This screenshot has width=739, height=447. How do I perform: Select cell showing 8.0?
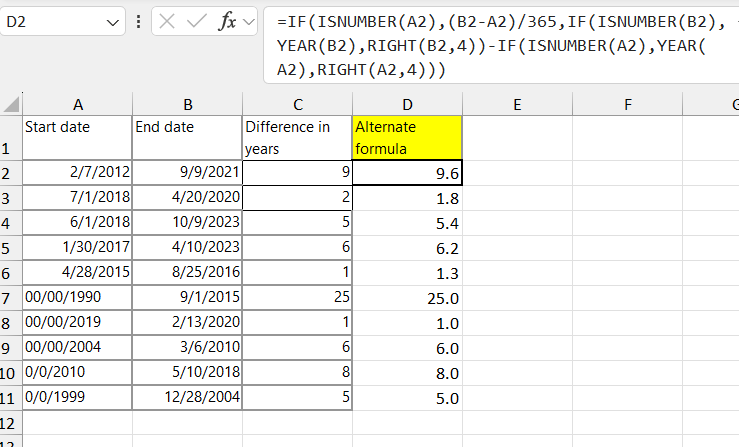pos(407,372)
